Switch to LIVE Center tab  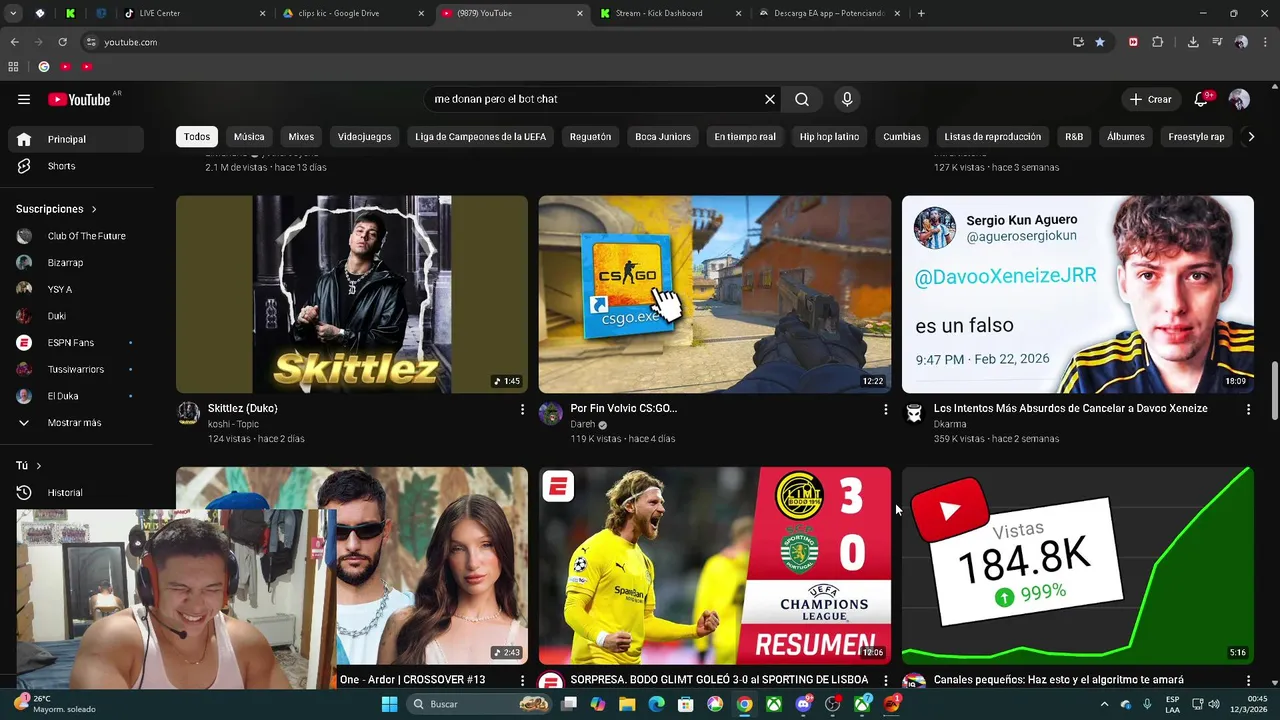point(194,13)
